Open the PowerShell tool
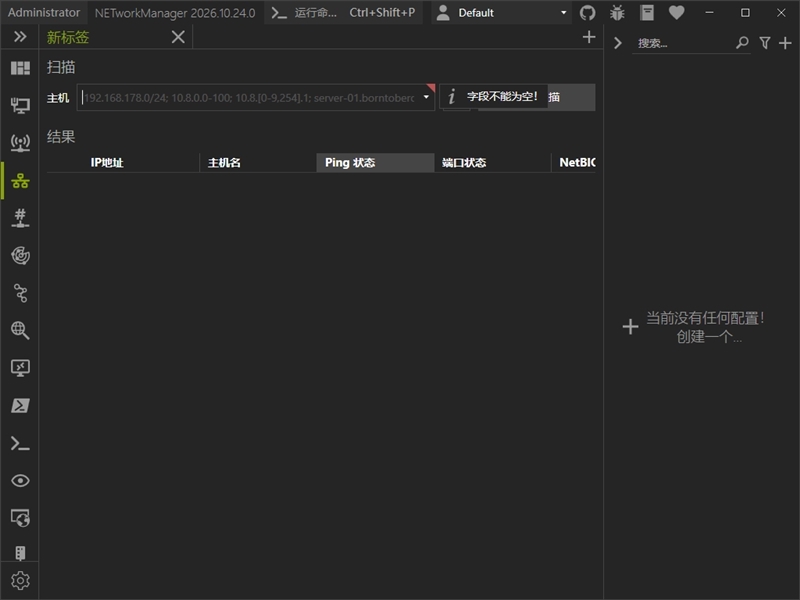Image resolution: width=800 pixels, height=600 pixels. point(20,406)
